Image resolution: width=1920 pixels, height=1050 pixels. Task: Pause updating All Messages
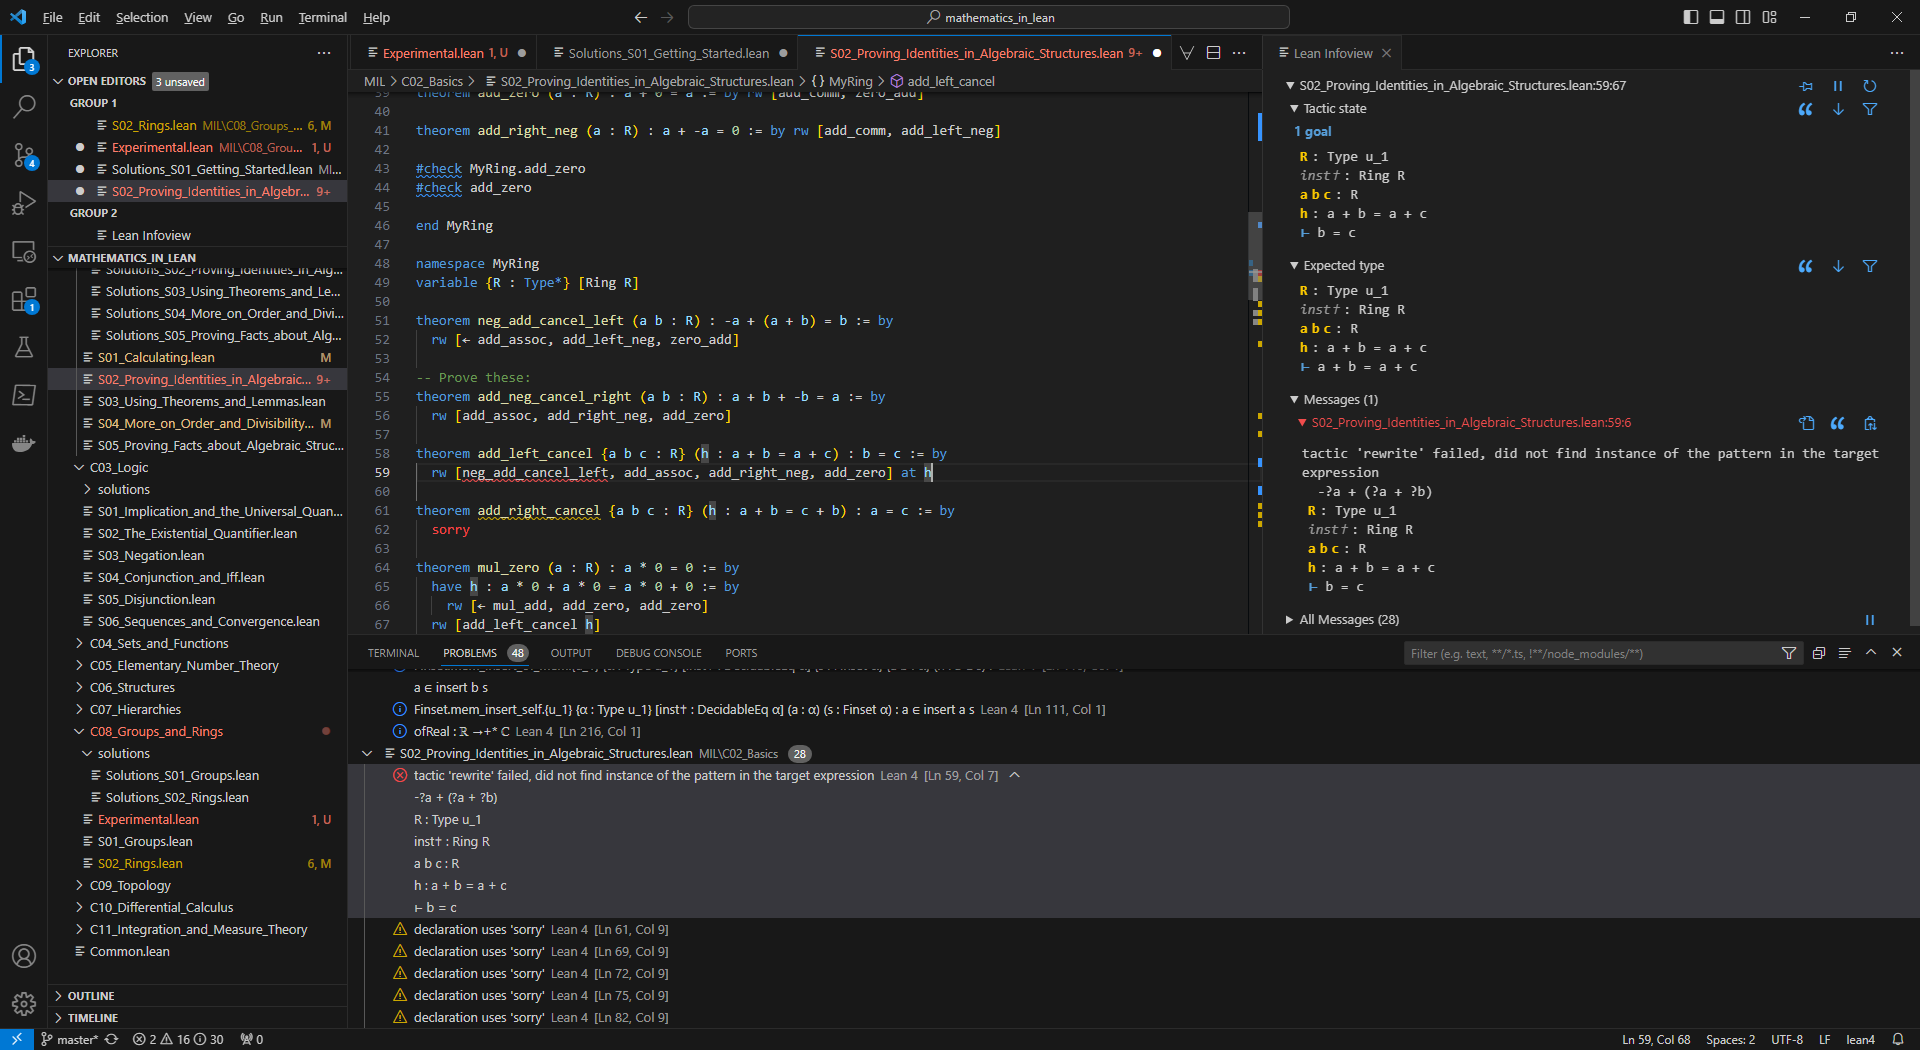pos(1870,620)
